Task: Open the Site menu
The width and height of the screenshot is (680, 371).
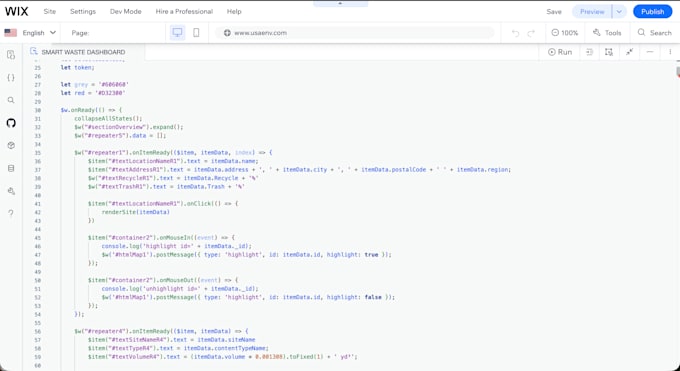Action: coord(50,12)
